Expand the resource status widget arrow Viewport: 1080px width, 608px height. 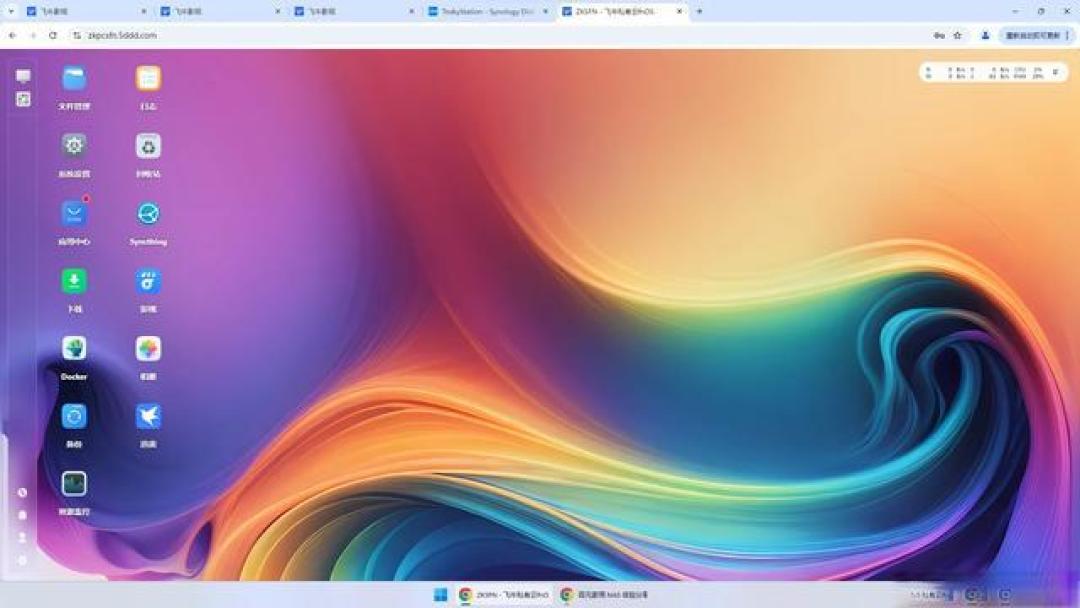tap(1055, 72)
